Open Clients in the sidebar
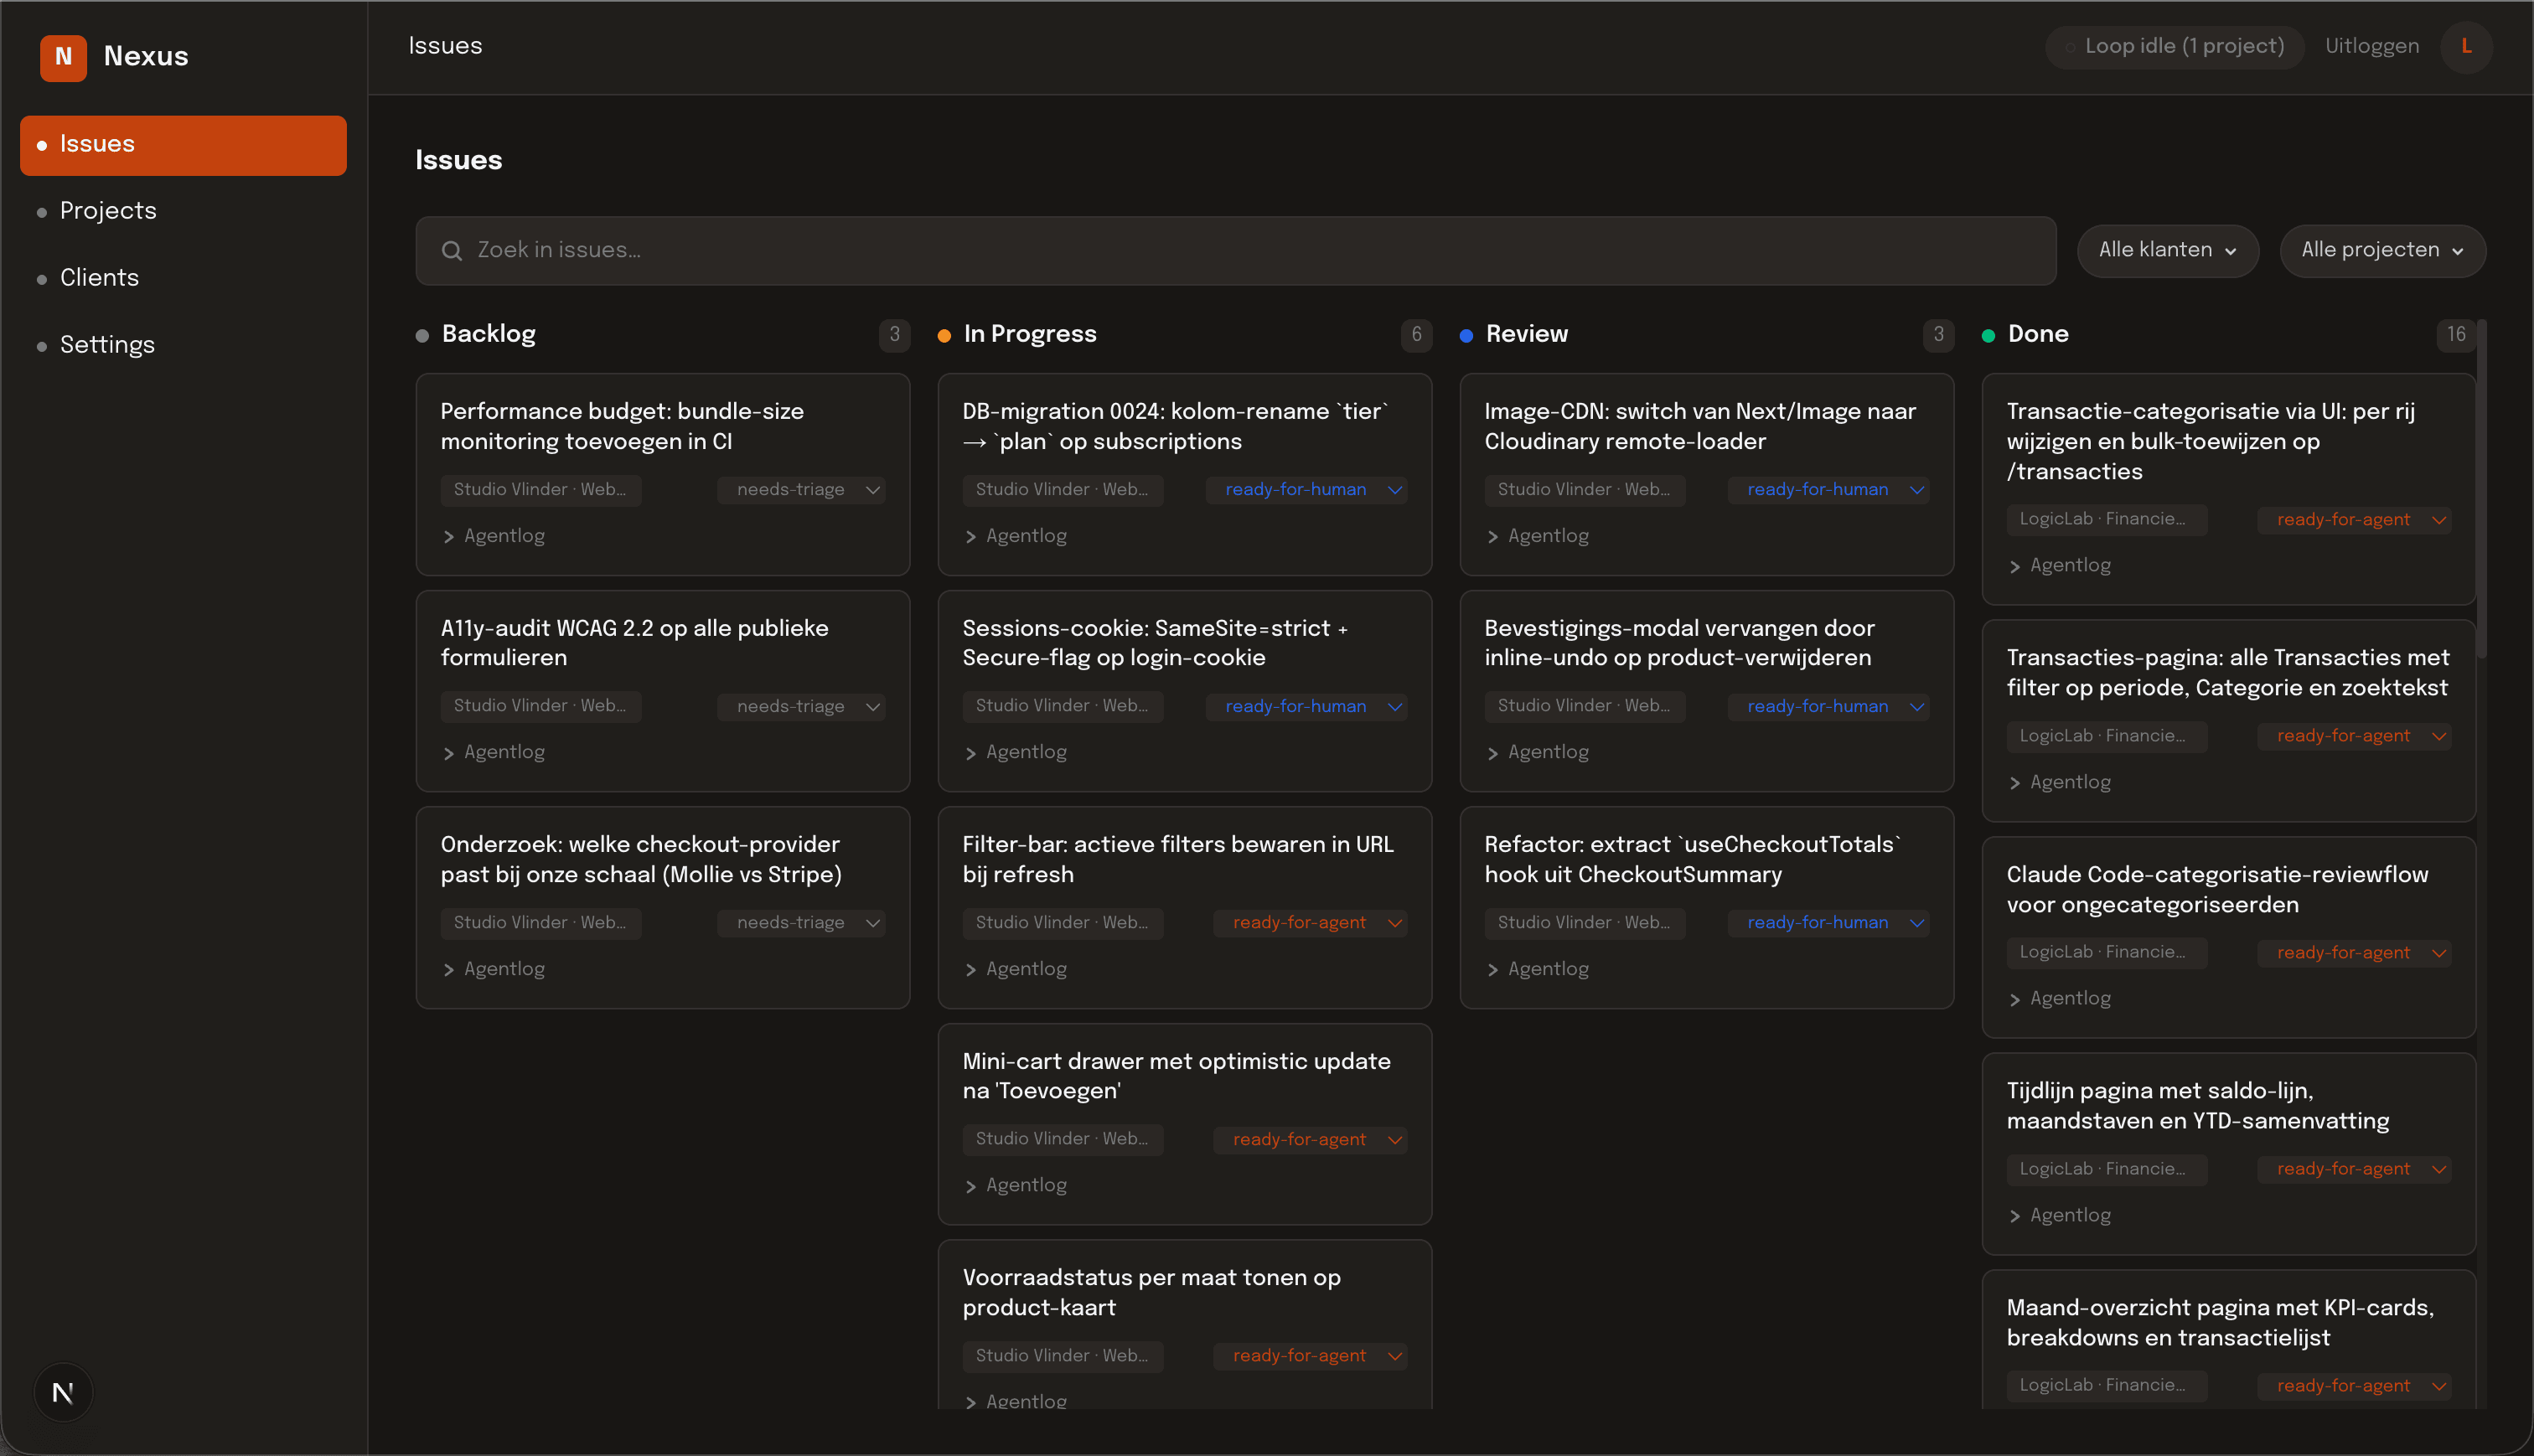Screen dimensions: 2534x1456 pyautogui.click(x=183, y=279)
